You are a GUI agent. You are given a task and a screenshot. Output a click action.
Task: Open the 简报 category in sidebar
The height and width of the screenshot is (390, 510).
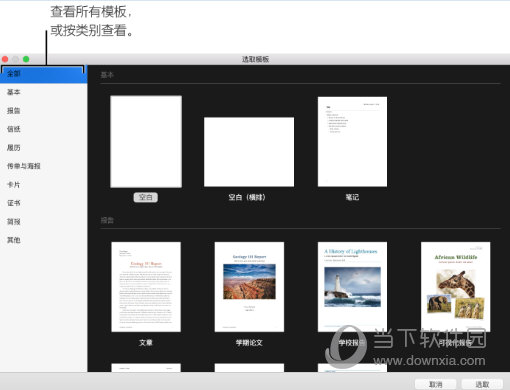tap(14, 222)
